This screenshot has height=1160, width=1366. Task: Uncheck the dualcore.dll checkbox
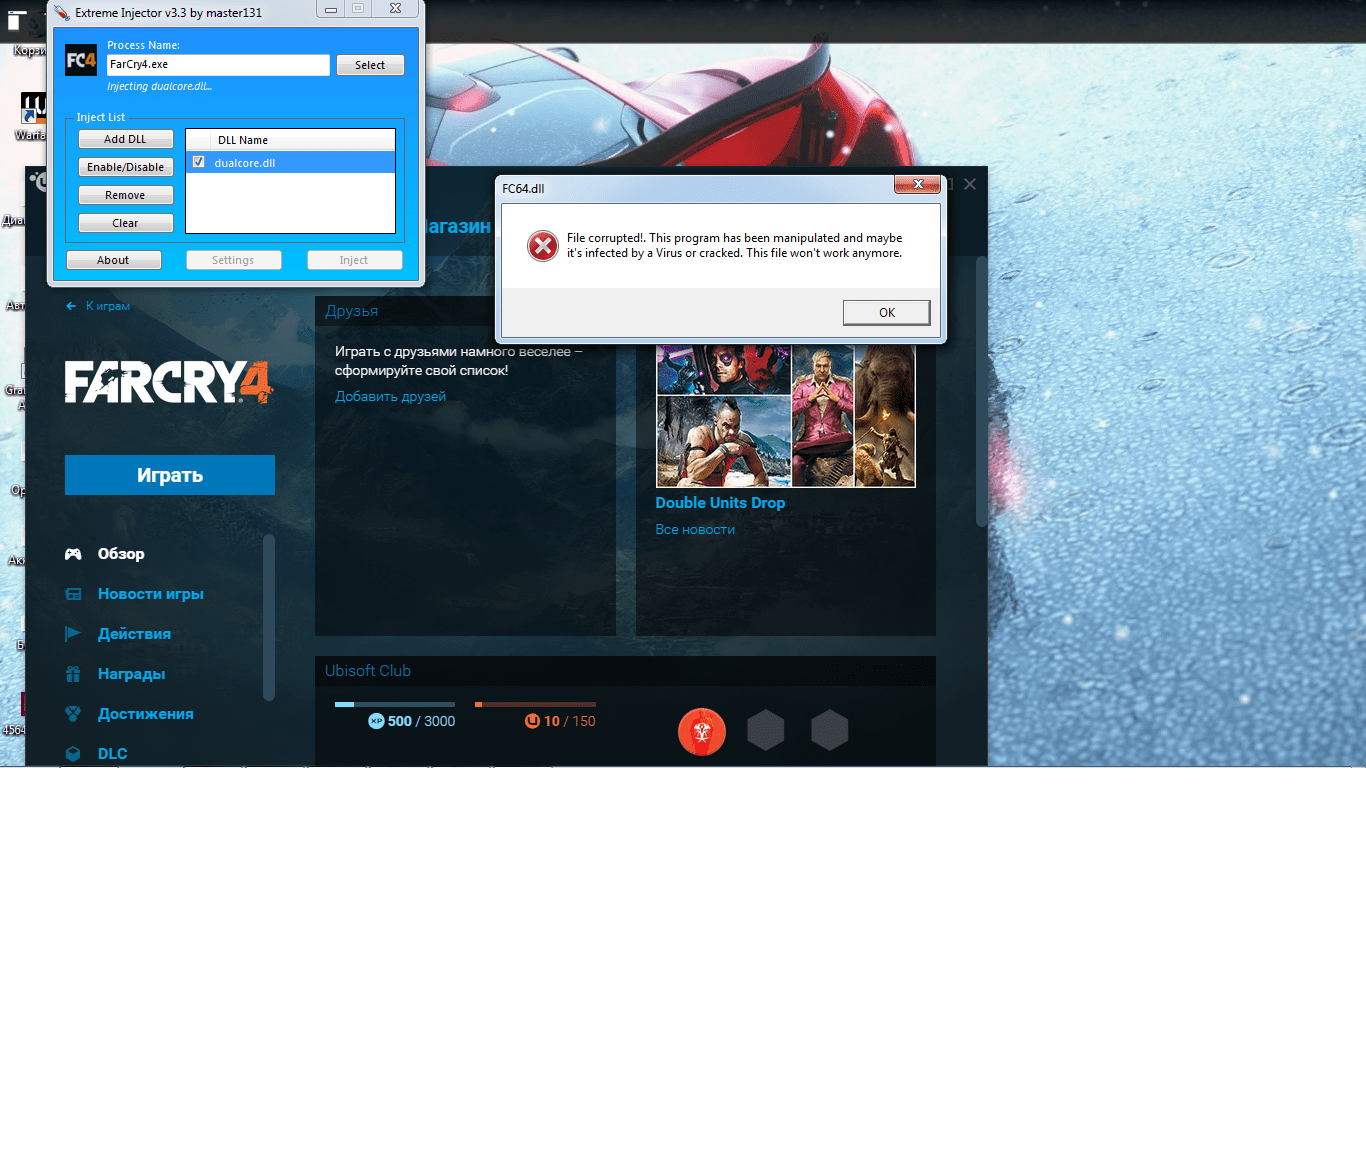pos(198,162)
